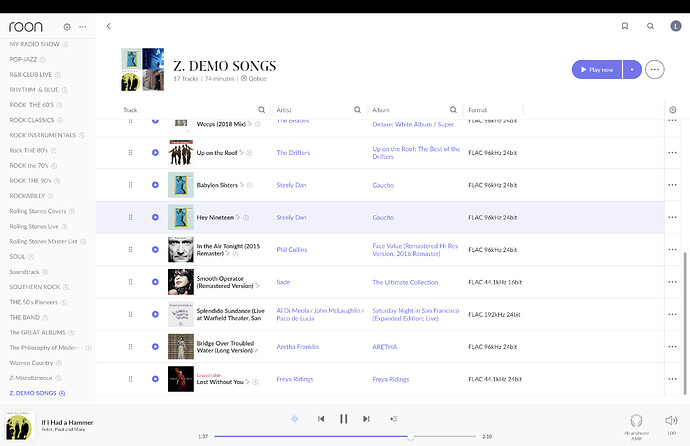Open the search icon in top bar
Screen dimensions: 690x446
tap(650, 26)
